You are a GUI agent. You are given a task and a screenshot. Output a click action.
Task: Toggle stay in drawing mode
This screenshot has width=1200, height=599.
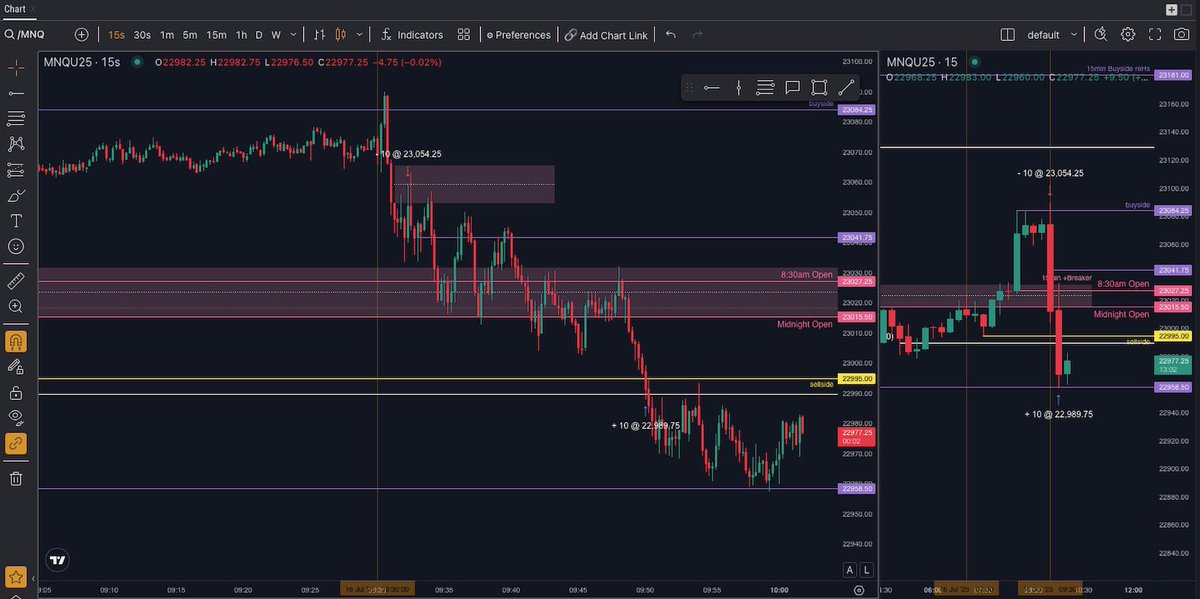tap(16, 367)
